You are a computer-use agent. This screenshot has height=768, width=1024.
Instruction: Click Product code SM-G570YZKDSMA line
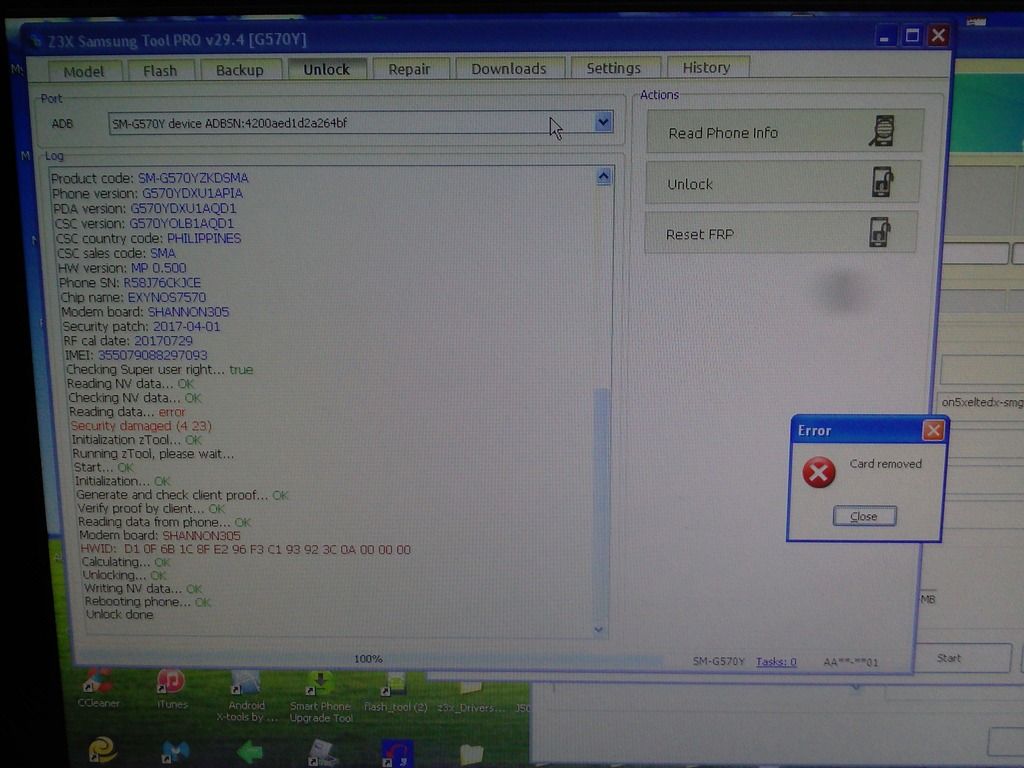pos(150,178)
